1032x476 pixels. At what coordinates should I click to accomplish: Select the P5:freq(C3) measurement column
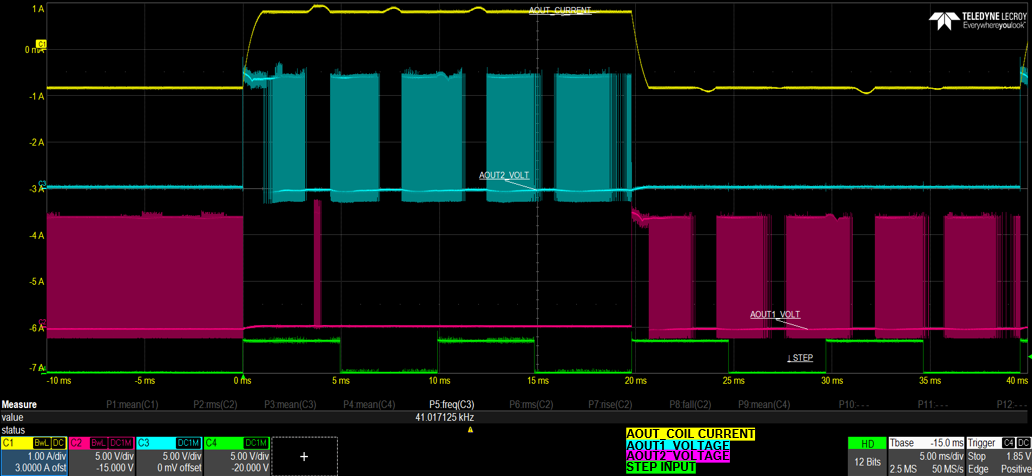[451, 405]
